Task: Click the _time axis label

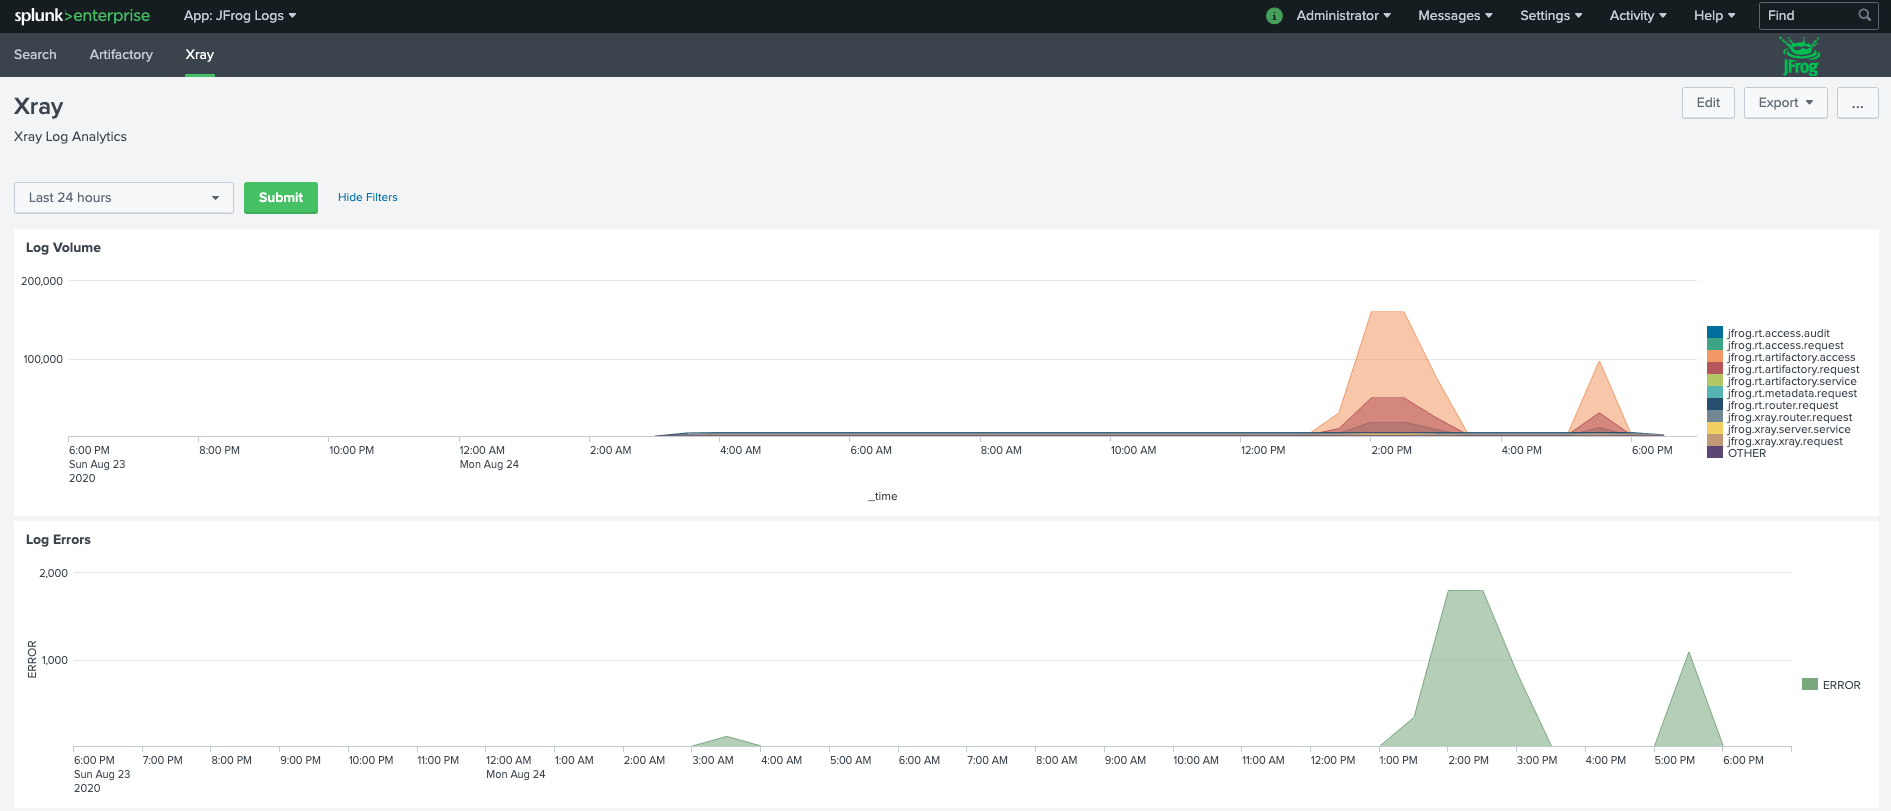Action: pyautogui.click(x=882, y=496)
